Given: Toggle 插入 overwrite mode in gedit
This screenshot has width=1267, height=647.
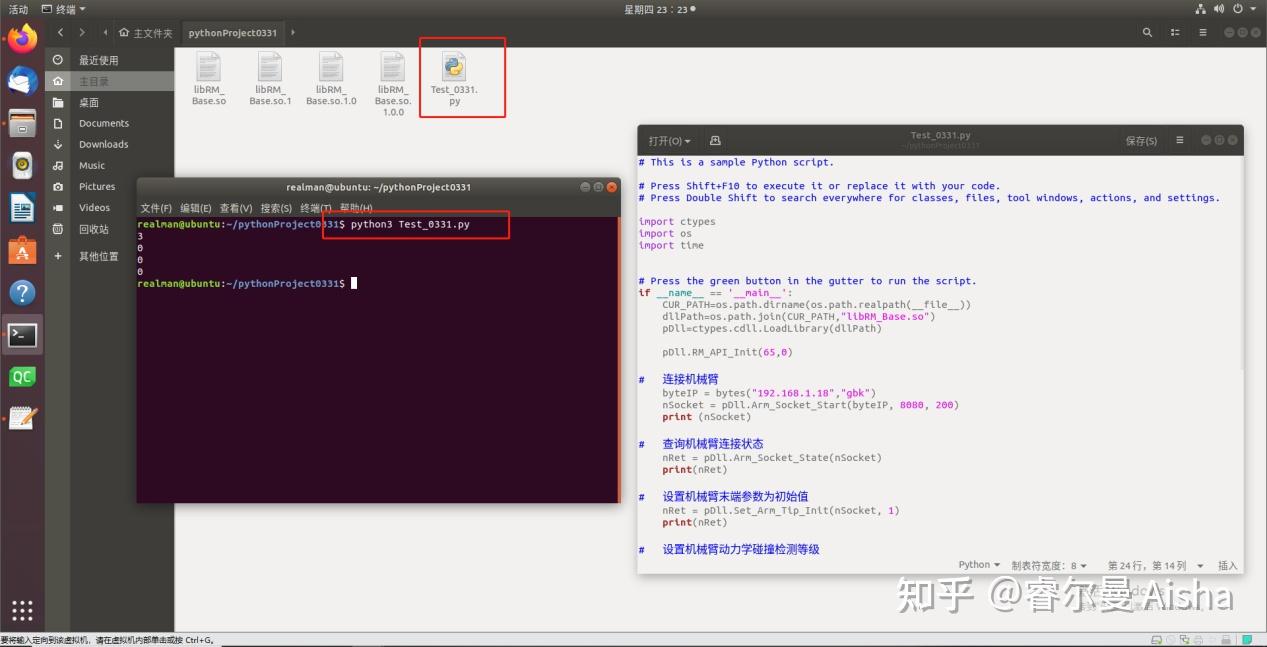Looking at the screenshot, I should tap(1227, 565).
